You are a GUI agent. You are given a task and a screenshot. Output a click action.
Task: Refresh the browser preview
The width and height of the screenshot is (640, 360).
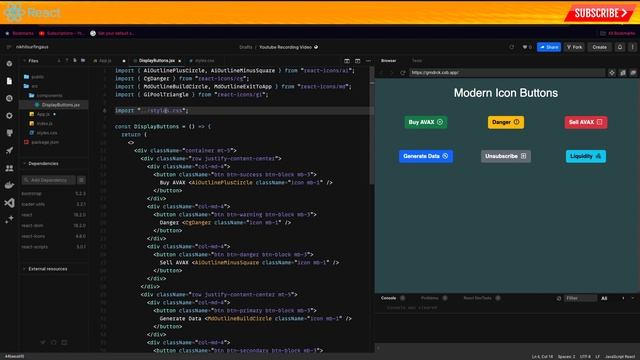[402, 73]
